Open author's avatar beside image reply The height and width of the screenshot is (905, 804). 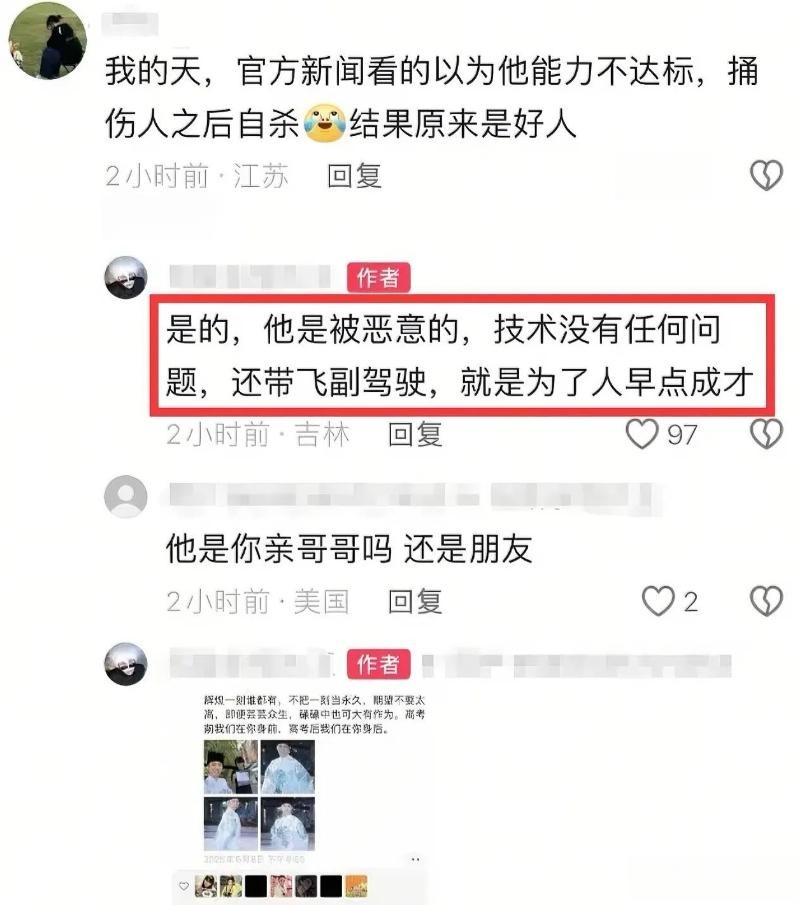(x=126, y=664)
